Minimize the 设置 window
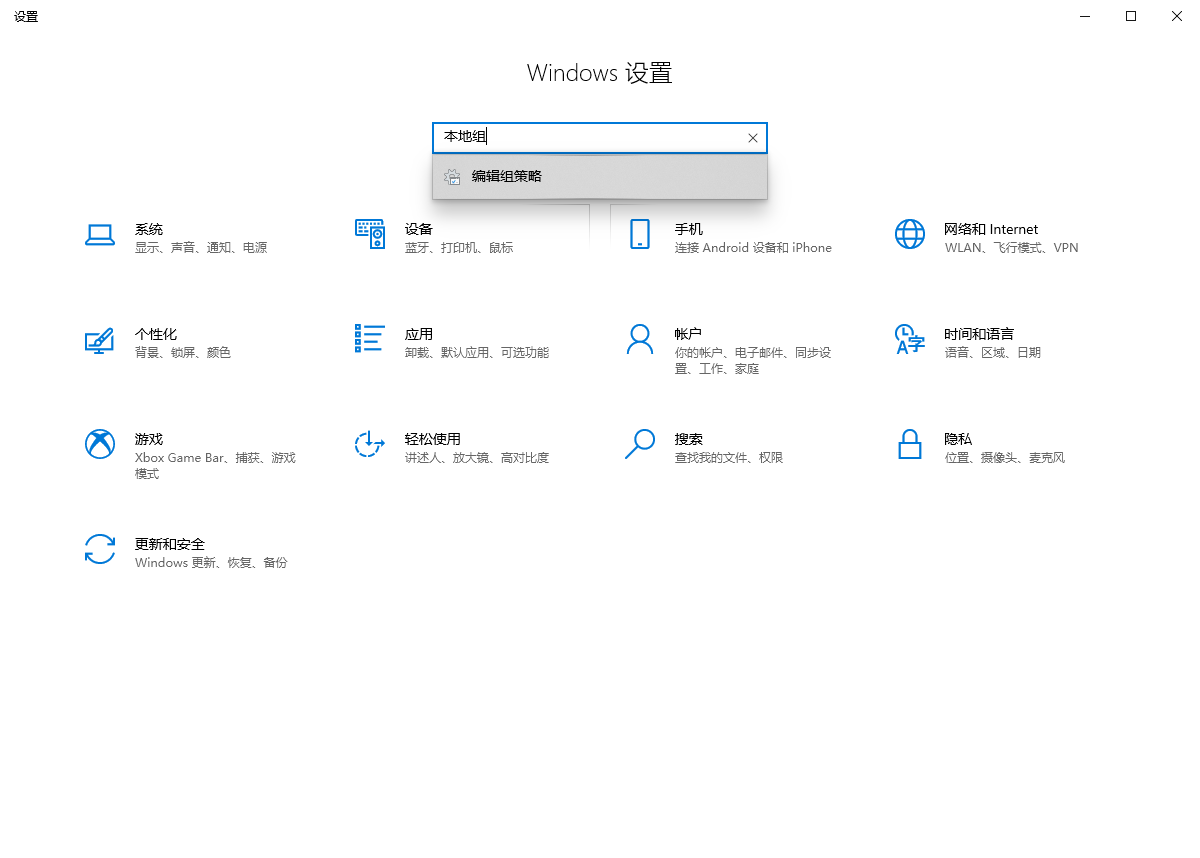Image resolution: width=1200 pixels, height=858 pixels. [1085, 16]
